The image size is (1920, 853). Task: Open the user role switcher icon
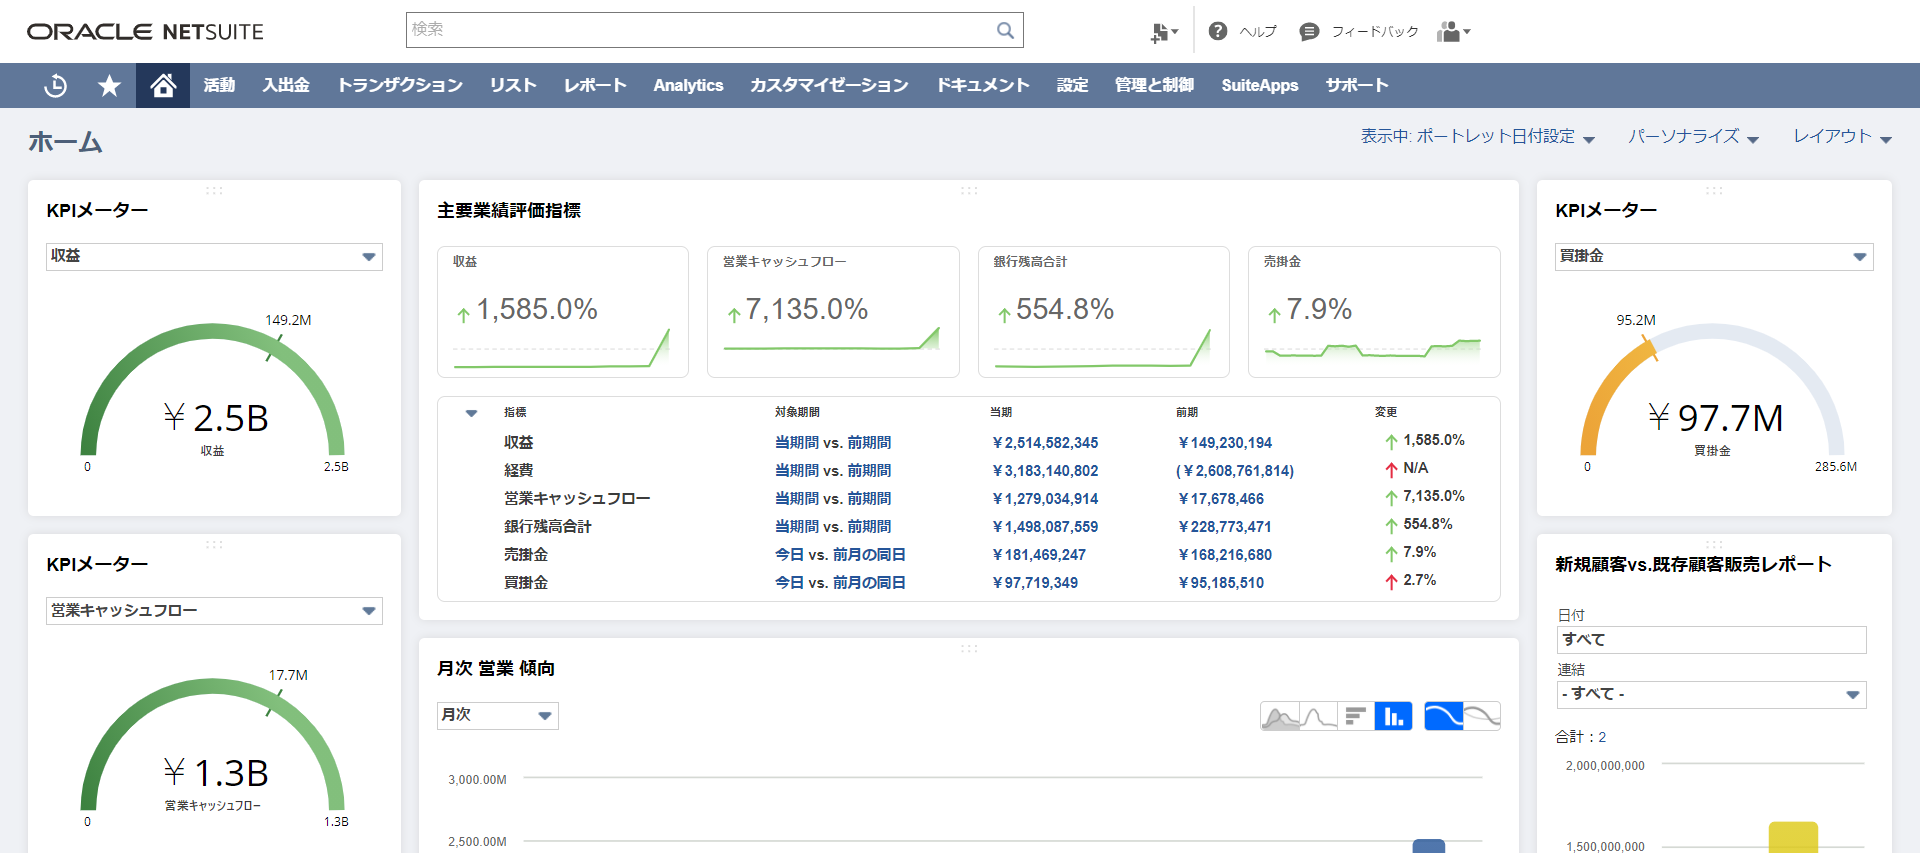click(1452, 32)
